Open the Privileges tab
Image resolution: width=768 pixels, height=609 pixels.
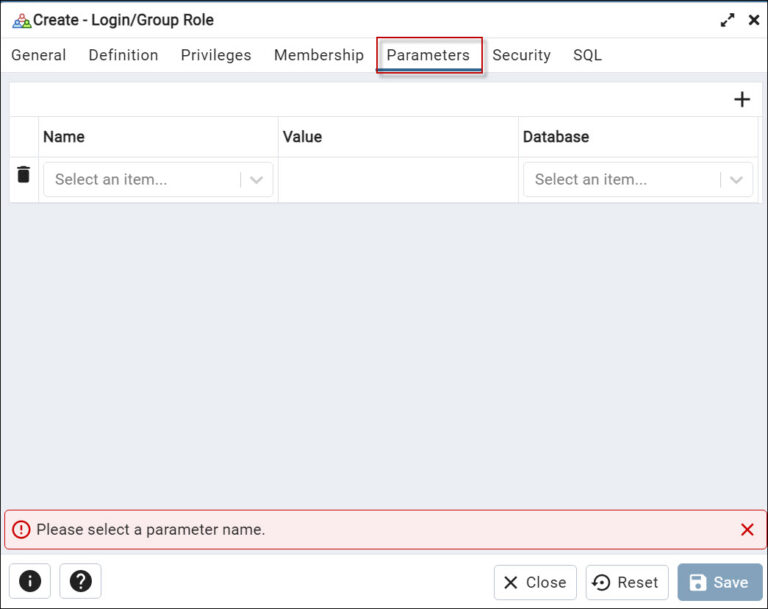216,55
